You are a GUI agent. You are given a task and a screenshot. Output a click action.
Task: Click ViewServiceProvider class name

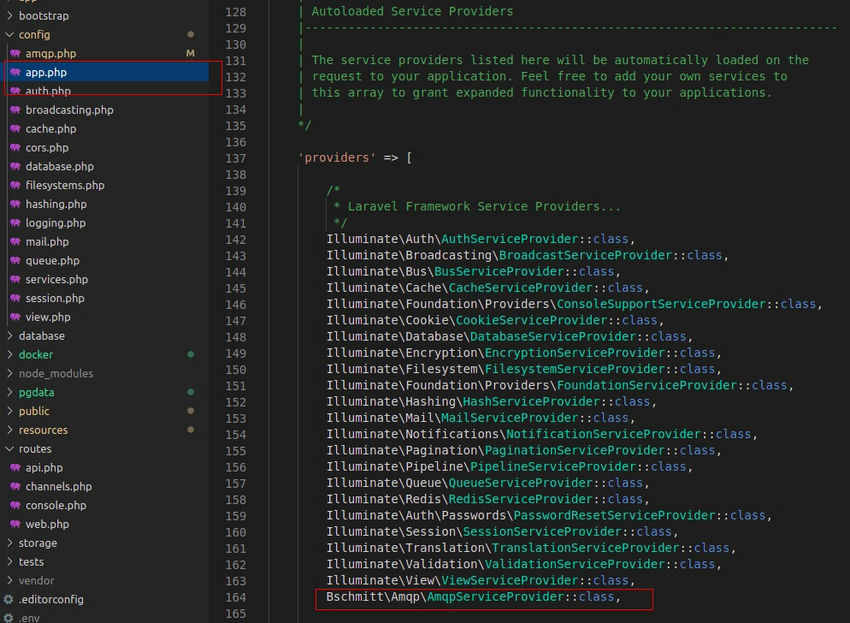[x=510, y=581]
